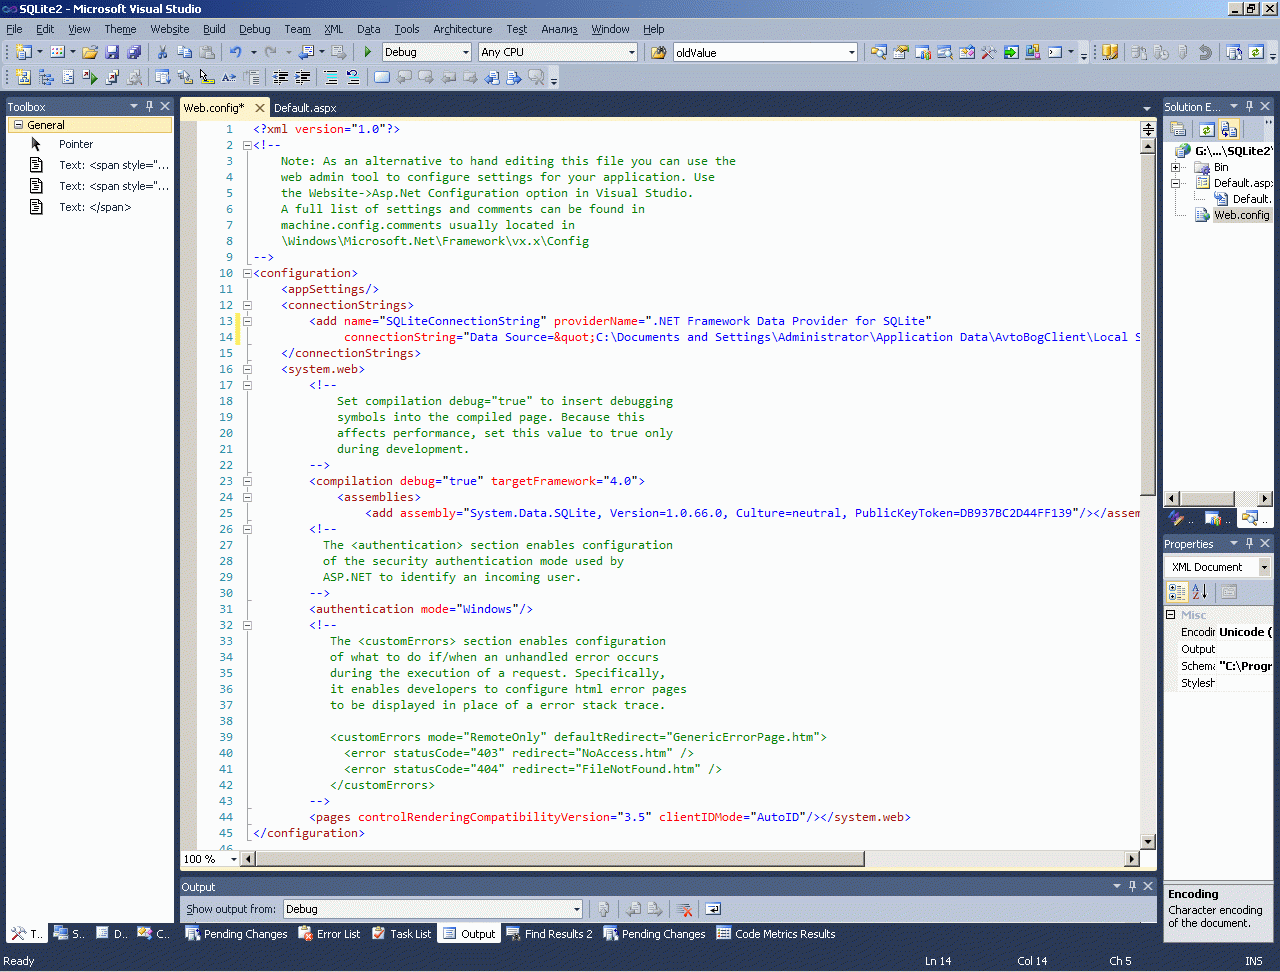Save the current file using the Save icon
The image size is (1280, 972).
pyautogui.click(x=112, y=52)
